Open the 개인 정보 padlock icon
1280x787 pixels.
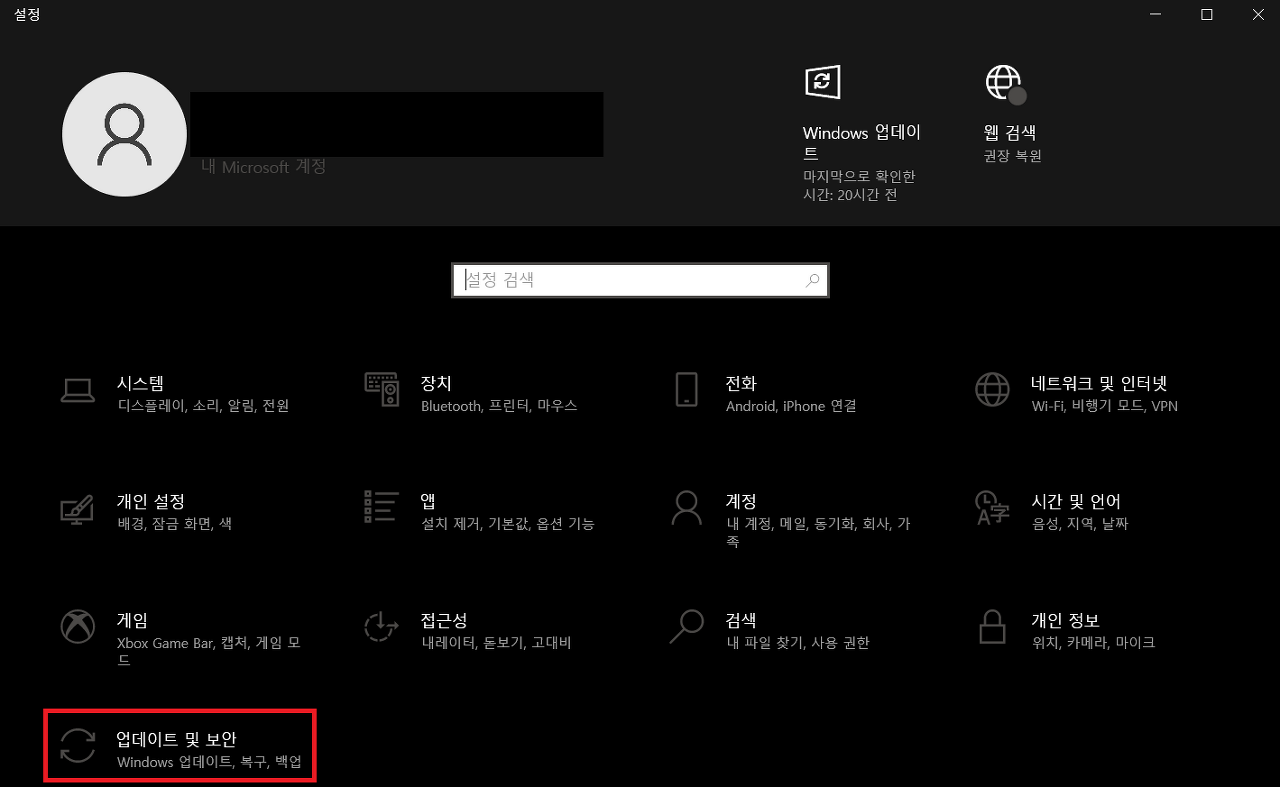[x=992, y=627]
